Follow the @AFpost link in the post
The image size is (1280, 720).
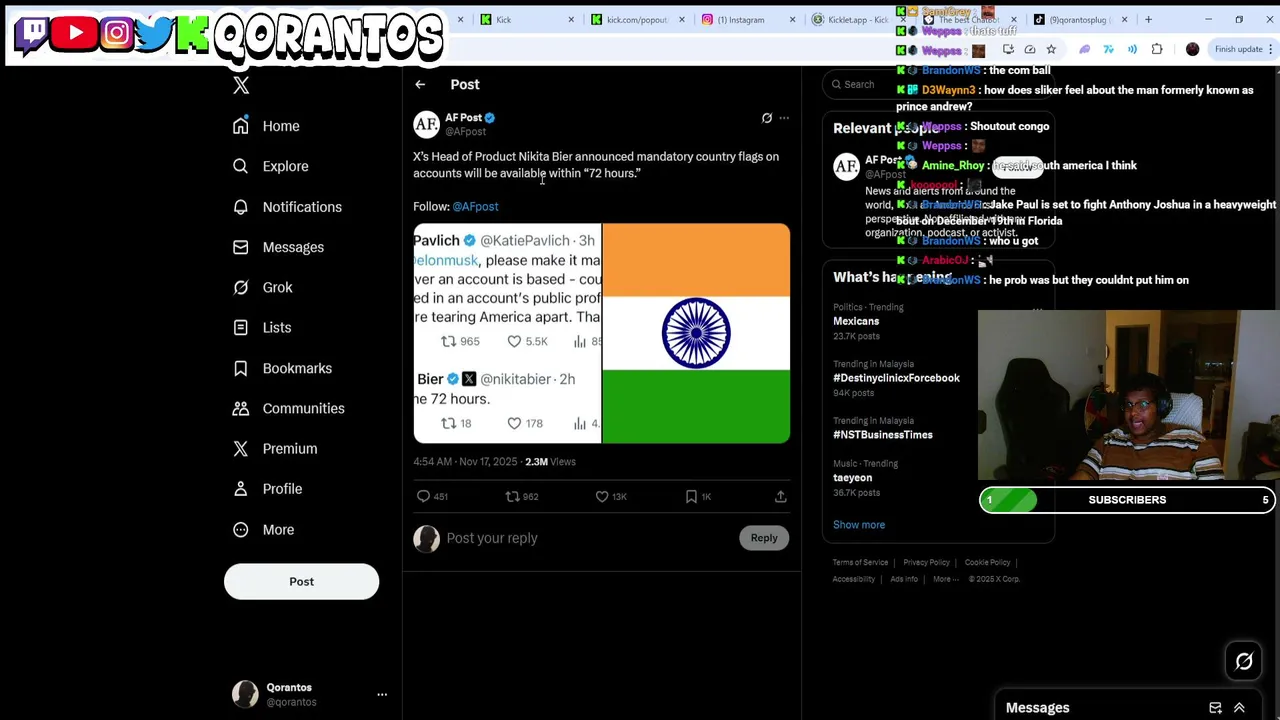475,206
